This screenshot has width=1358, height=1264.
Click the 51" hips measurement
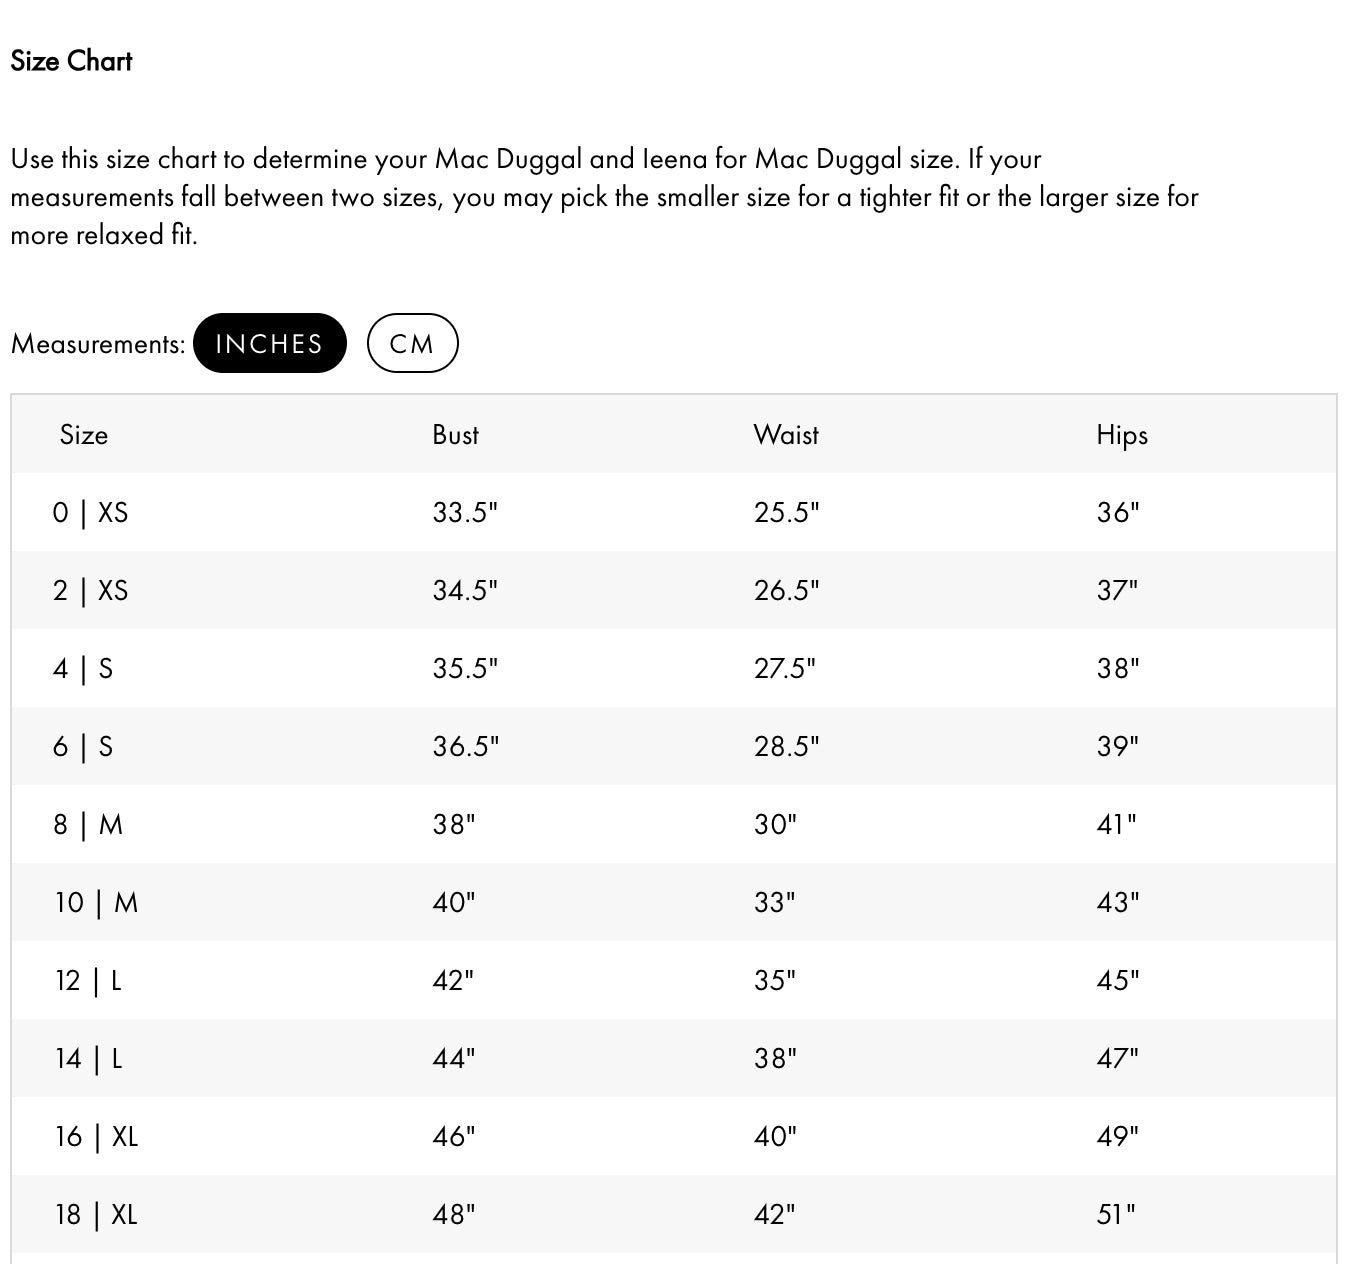point(1116,1215)
